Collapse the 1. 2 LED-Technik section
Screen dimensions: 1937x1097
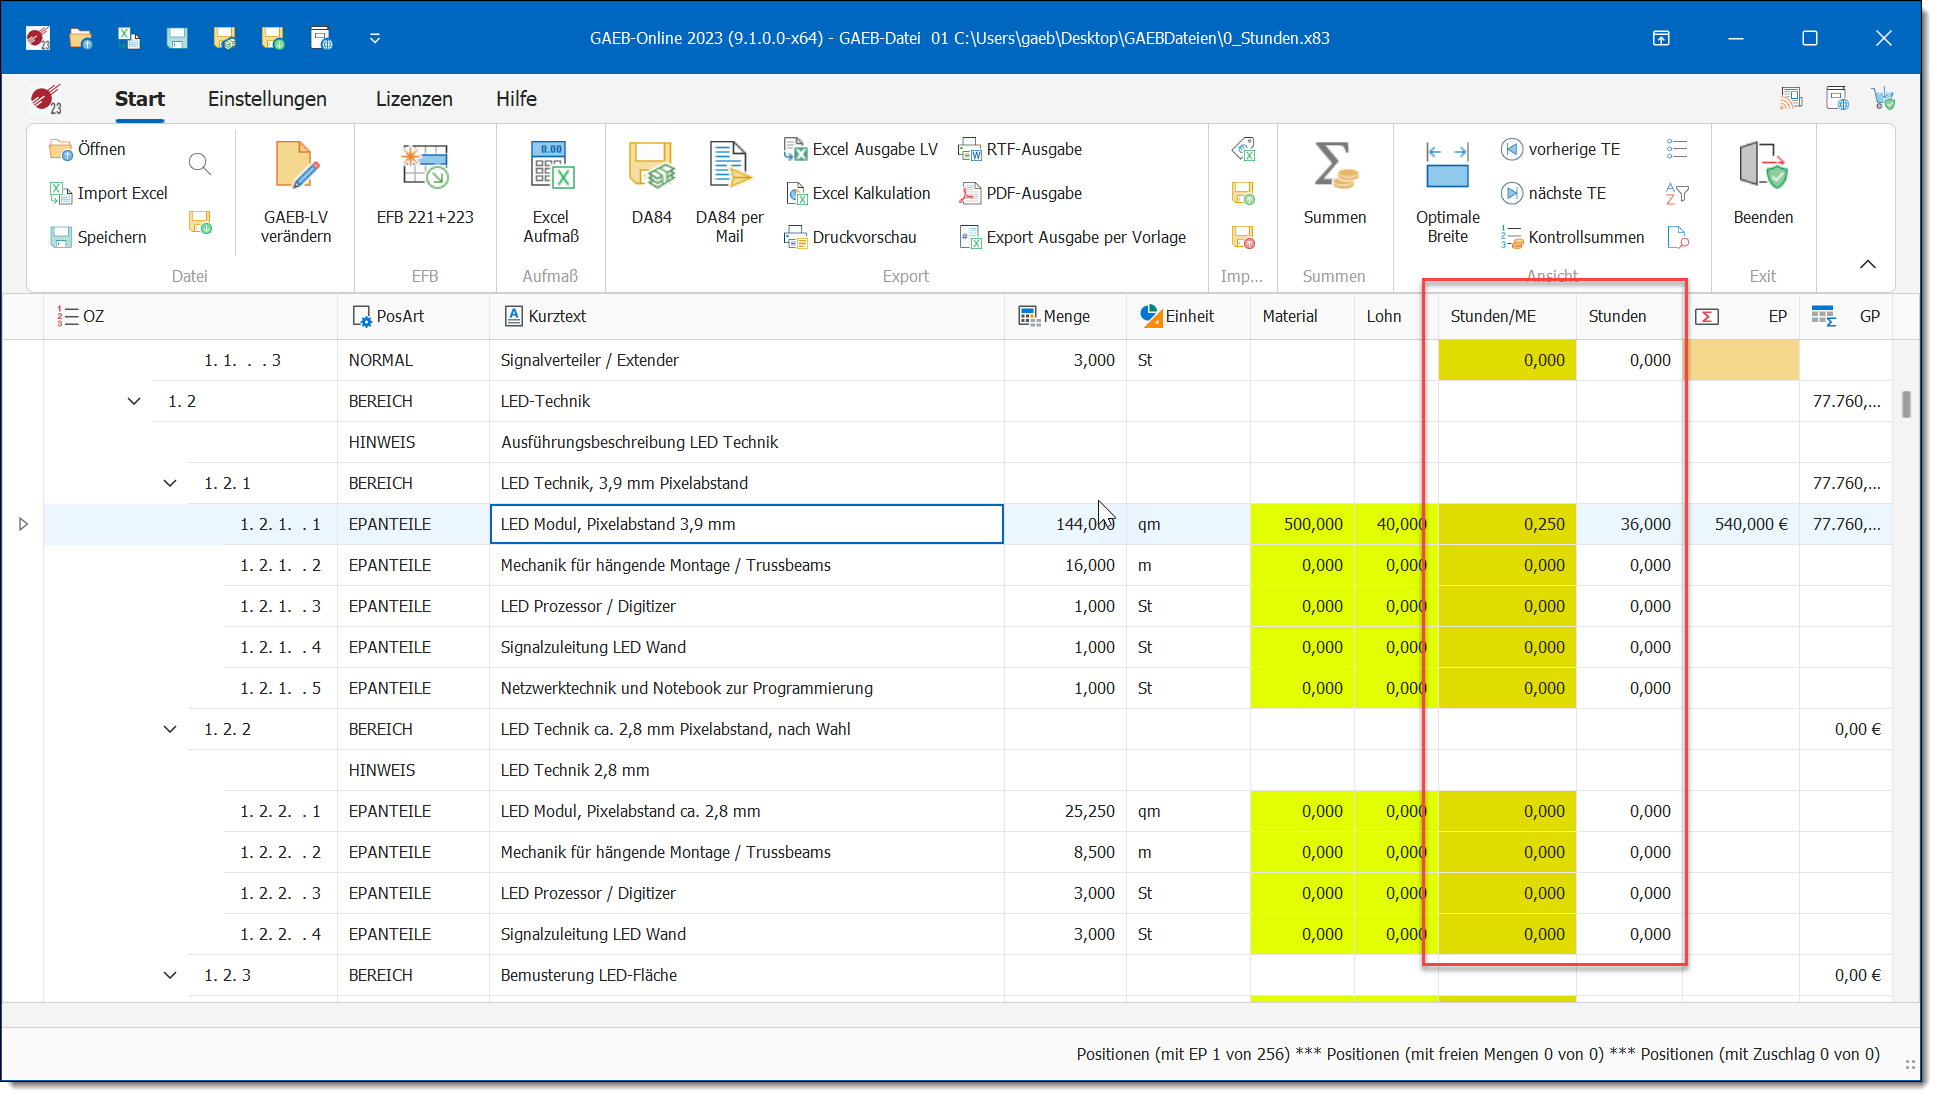coord(134,401)
